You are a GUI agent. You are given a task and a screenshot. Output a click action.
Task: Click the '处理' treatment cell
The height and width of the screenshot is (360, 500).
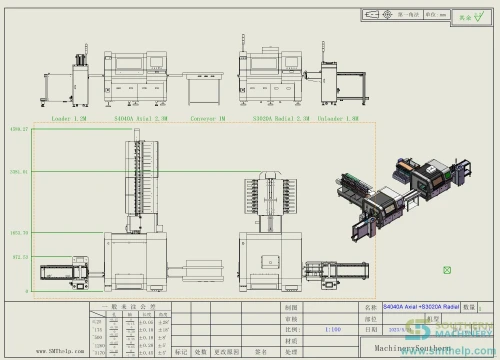click(291, 352)
